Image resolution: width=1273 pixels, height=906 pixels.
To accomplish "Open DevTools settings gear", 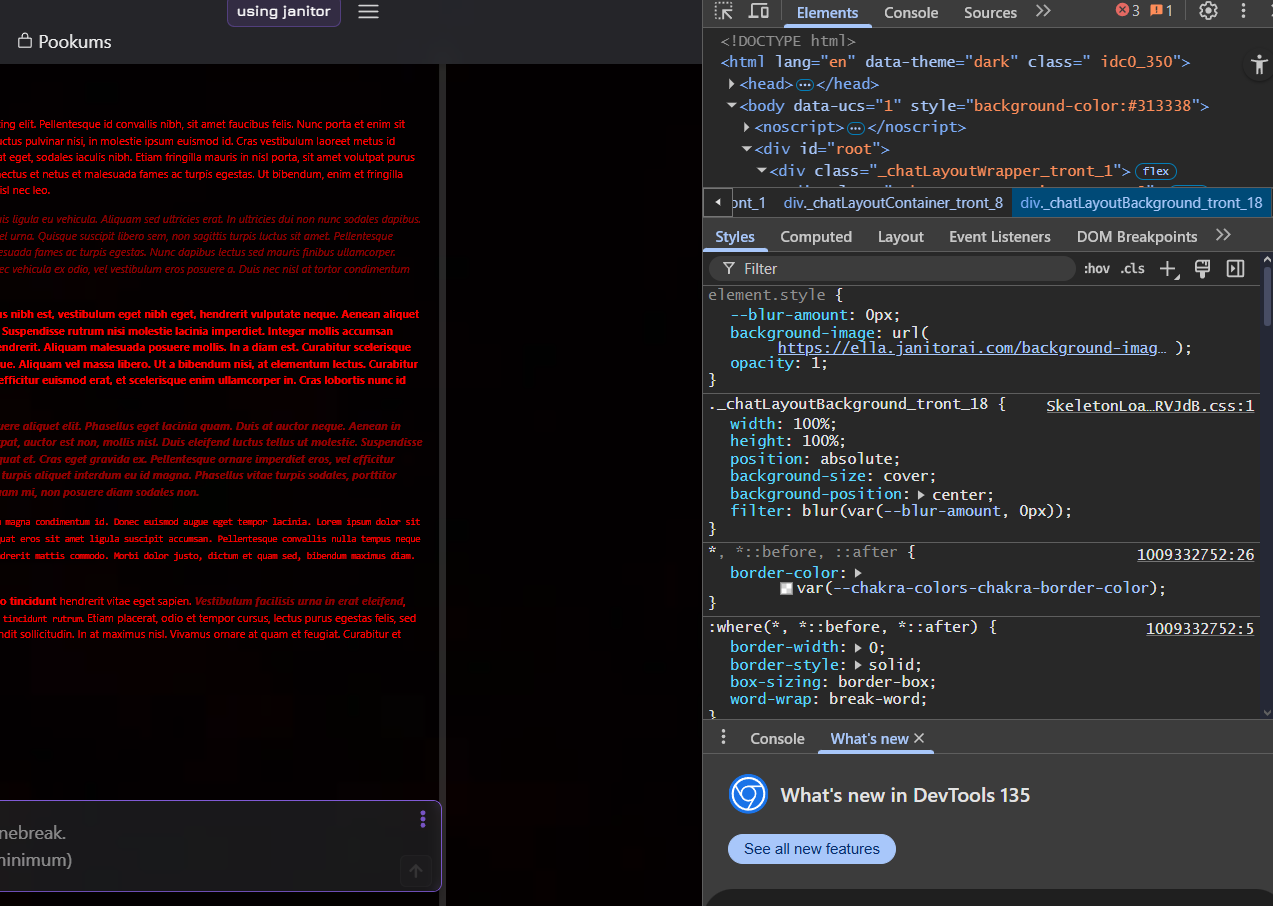I will [1207, 12].
